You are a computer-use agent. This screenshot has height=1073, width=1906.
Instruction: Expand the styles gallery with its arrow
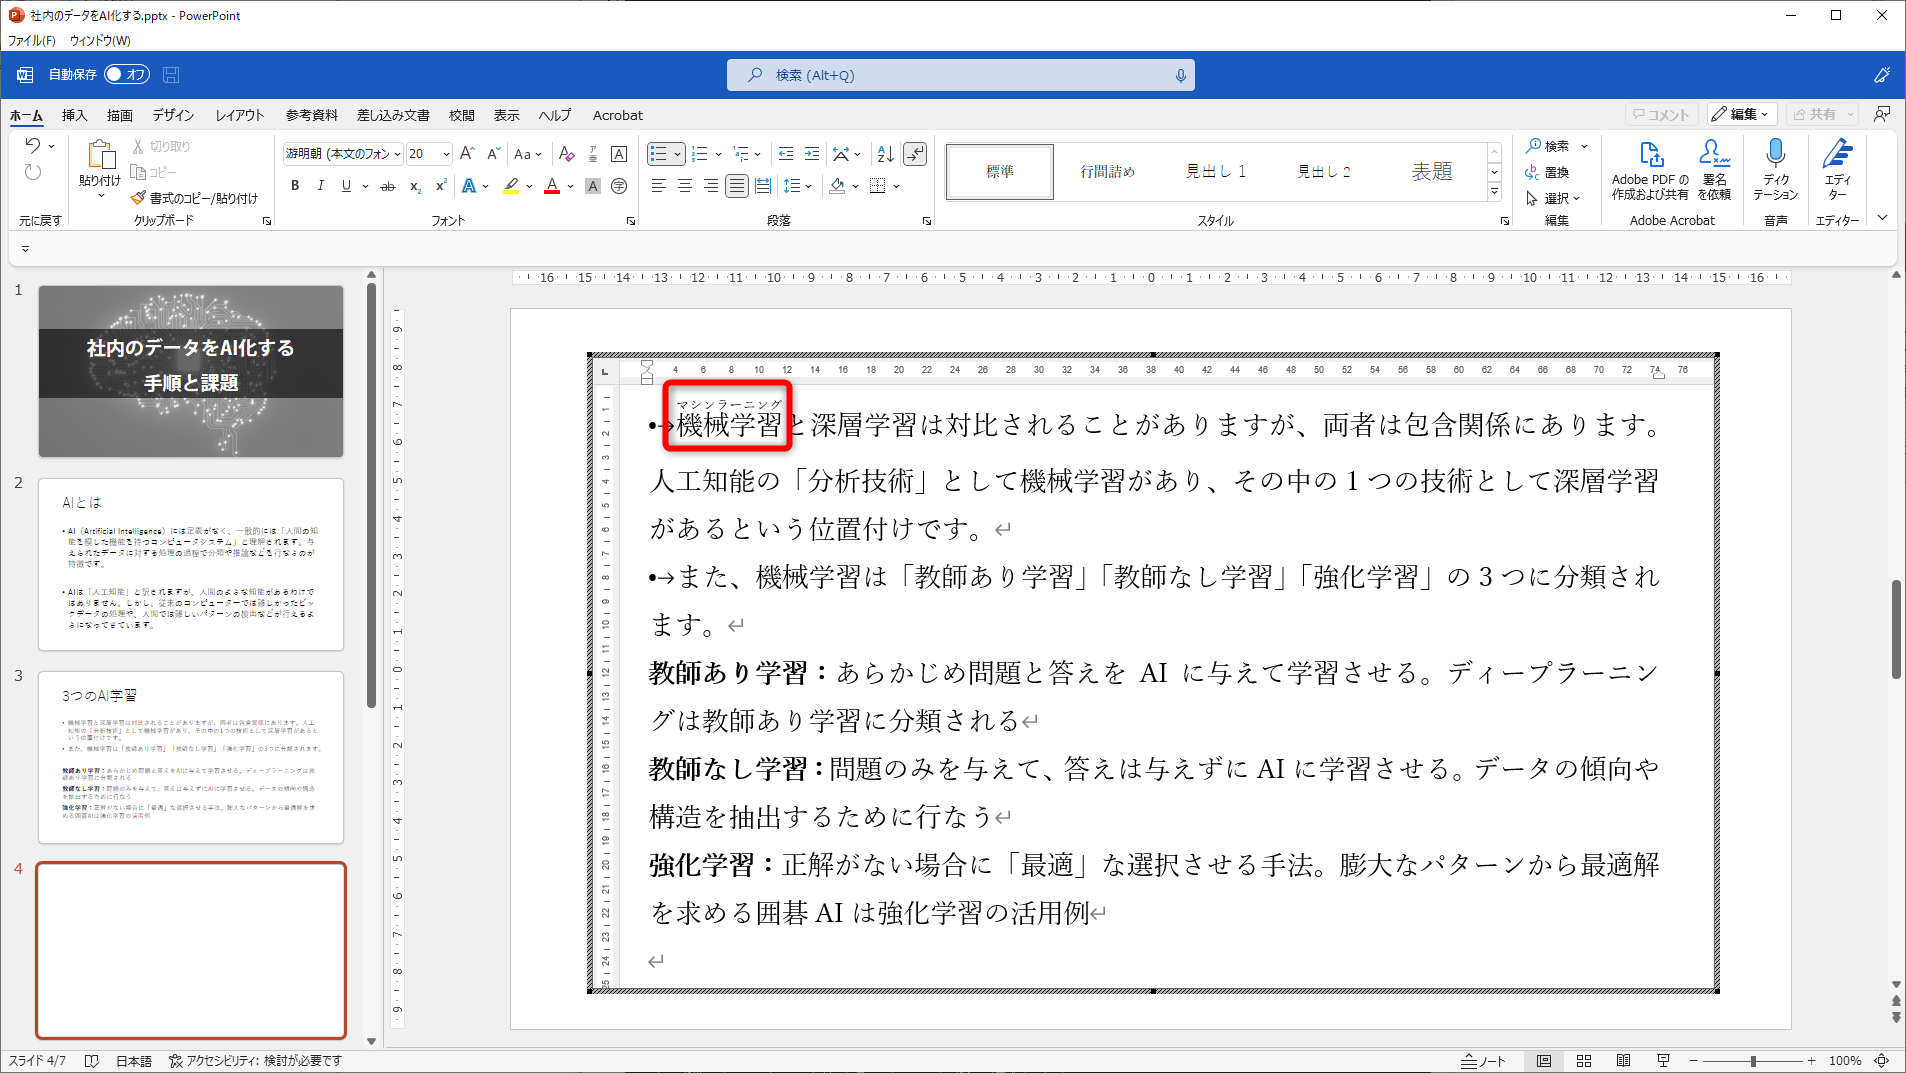[1494, 191]
